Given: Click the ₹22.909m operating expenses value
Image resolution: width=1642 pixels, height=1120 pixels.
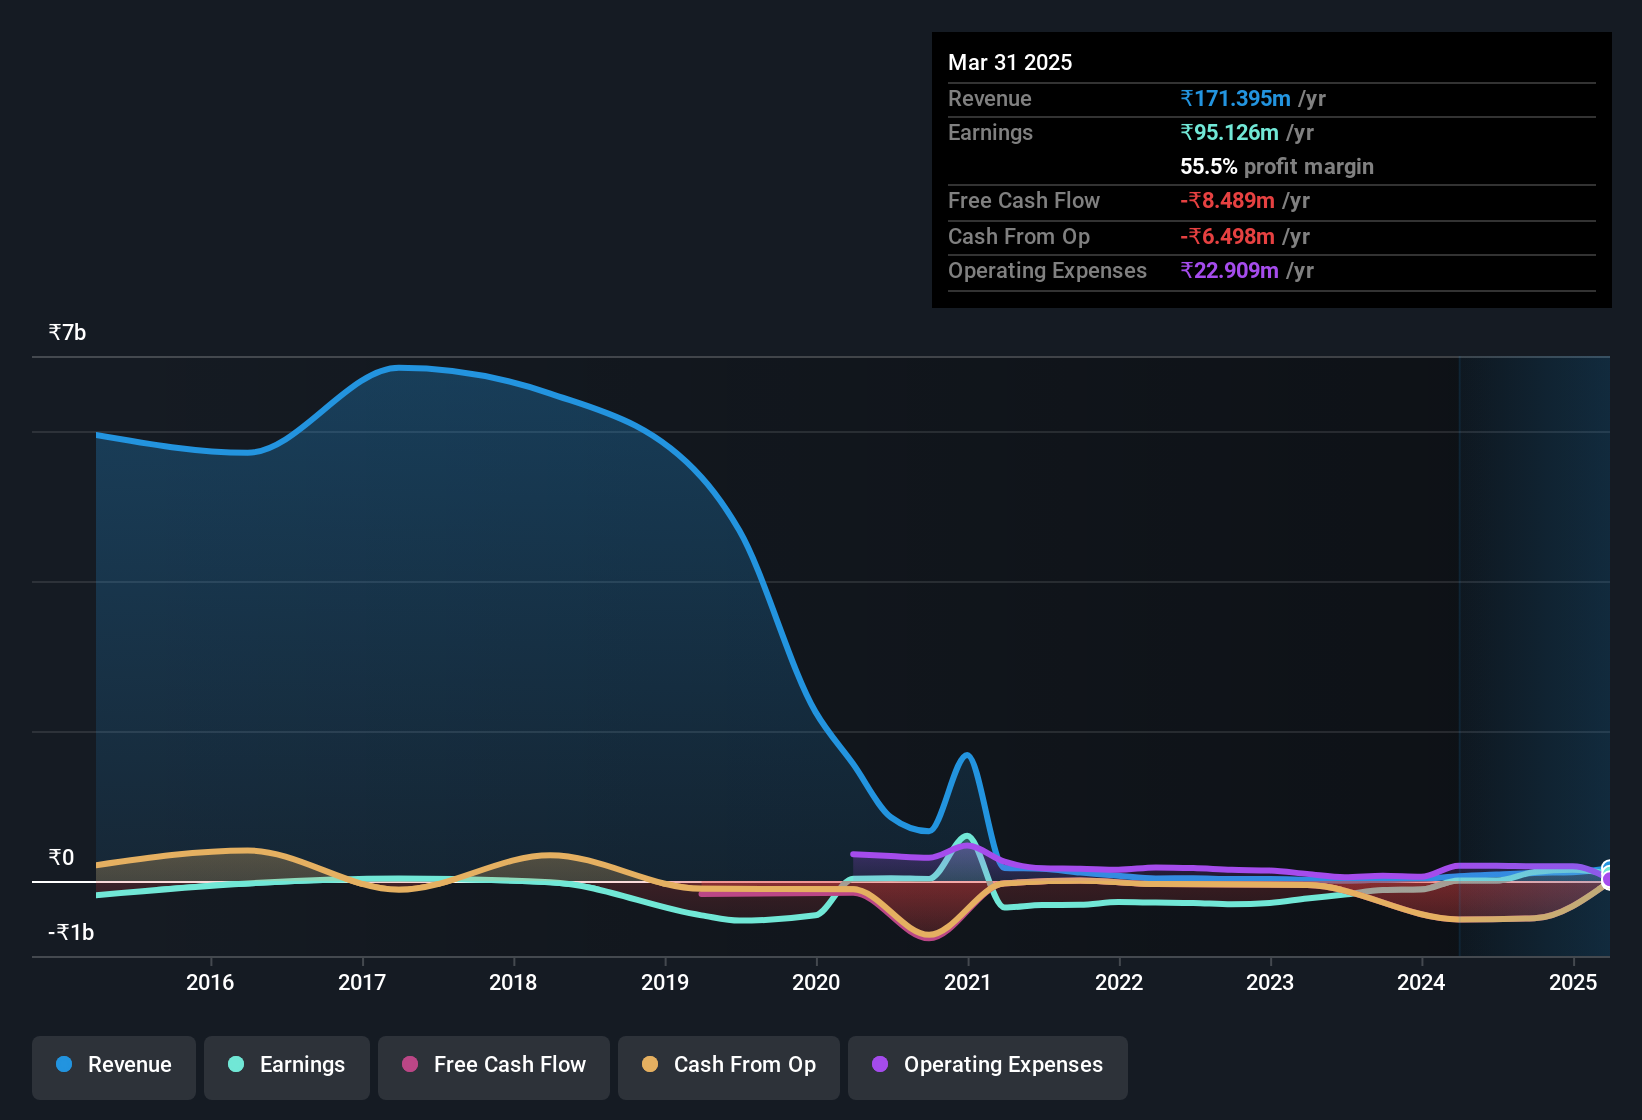Looking at the screenshot, I should click(1229, 270).
